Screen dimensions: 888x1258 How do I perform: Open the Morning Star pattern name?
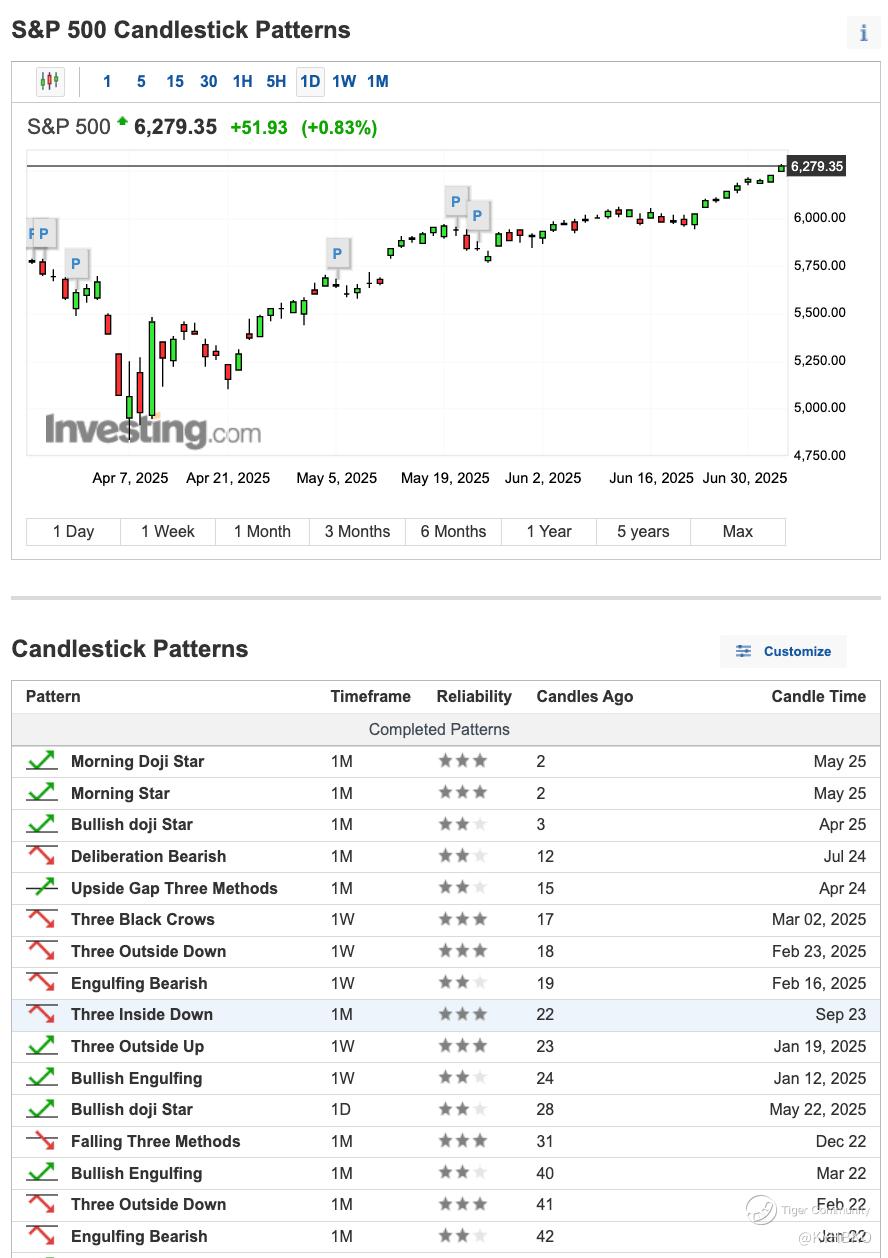[120, 793]
